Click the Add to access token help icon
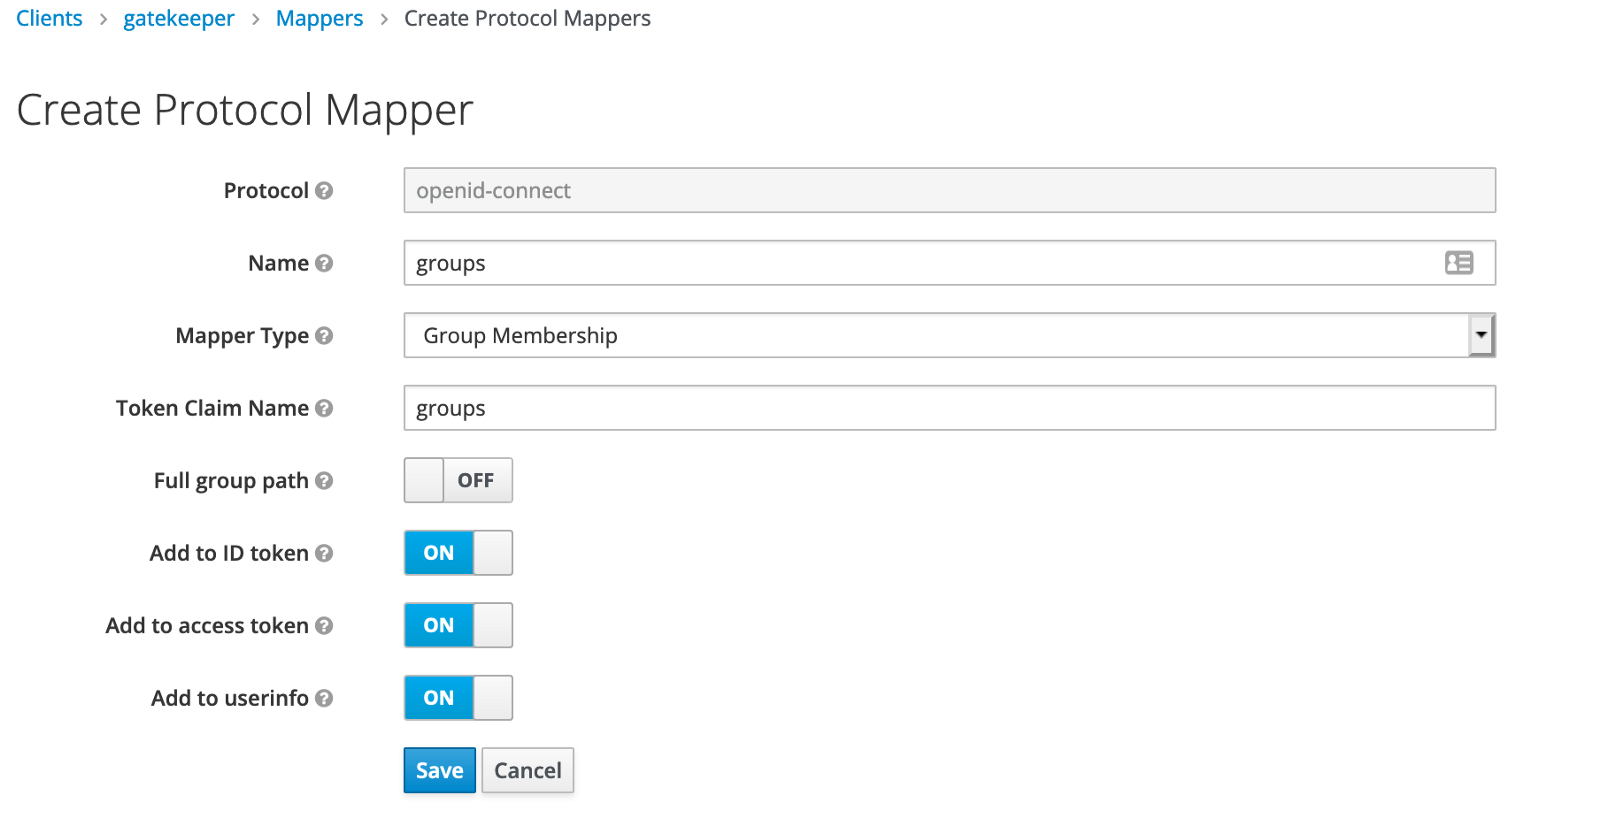Viewport: 1600px width, 833px height. click(324, 626)
